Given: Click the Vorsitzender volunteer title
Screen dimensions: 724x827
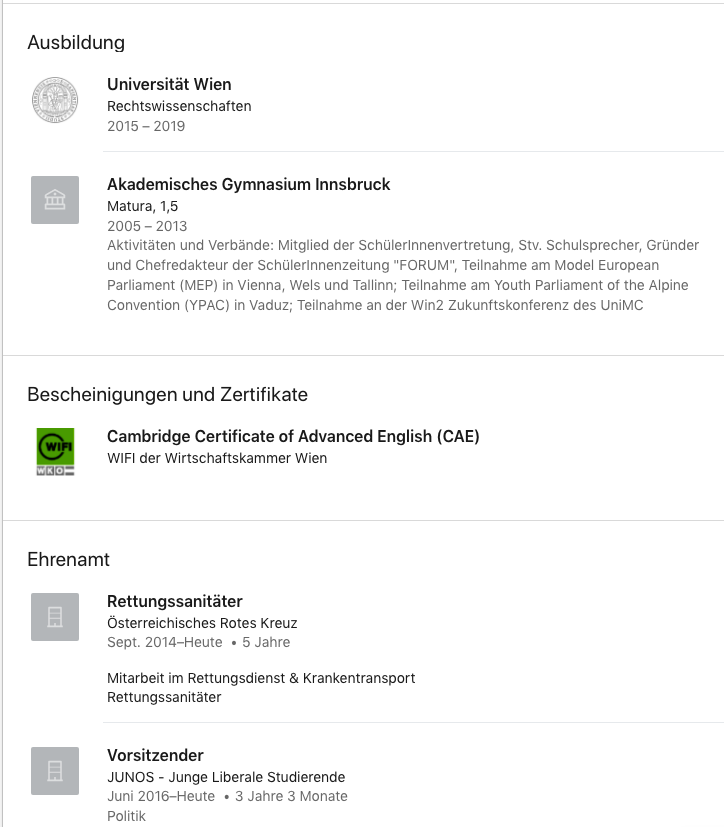Looking at the screenshot, I should coord(155,756).
